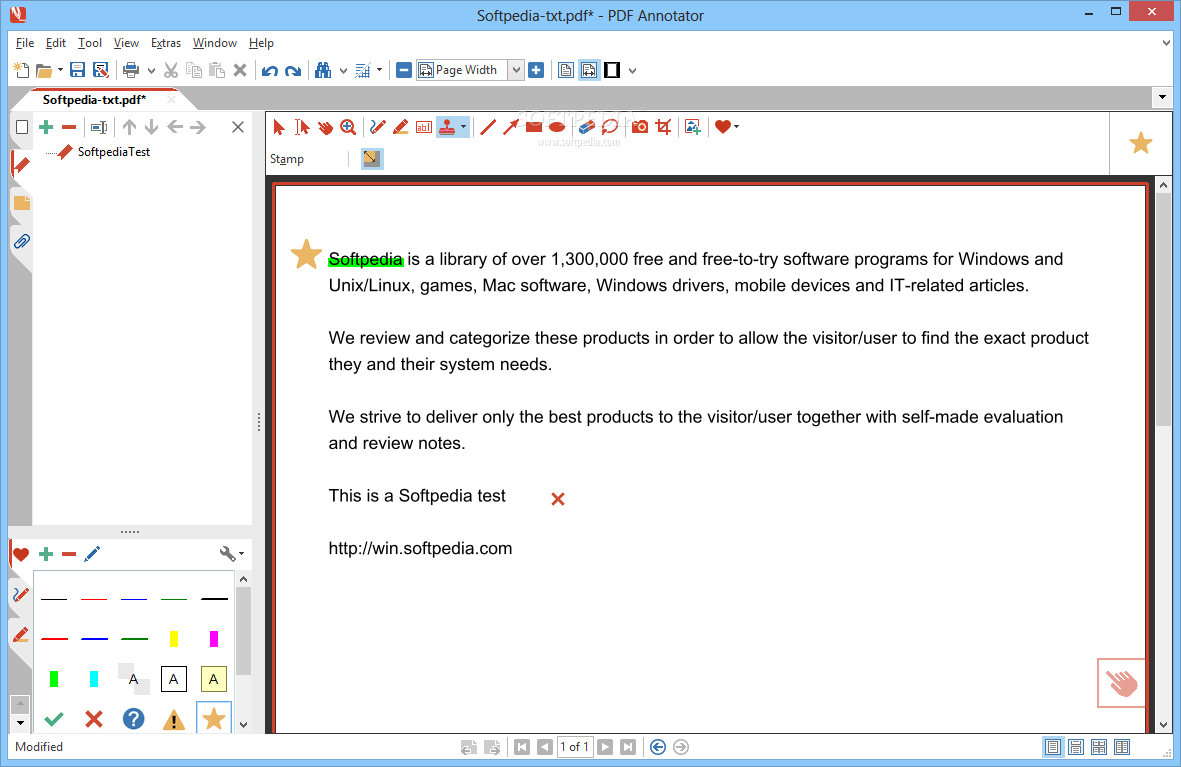Screen dimensions: 1181x767
Task: Click the Find binoculars icon
Action: coord(323,70)
